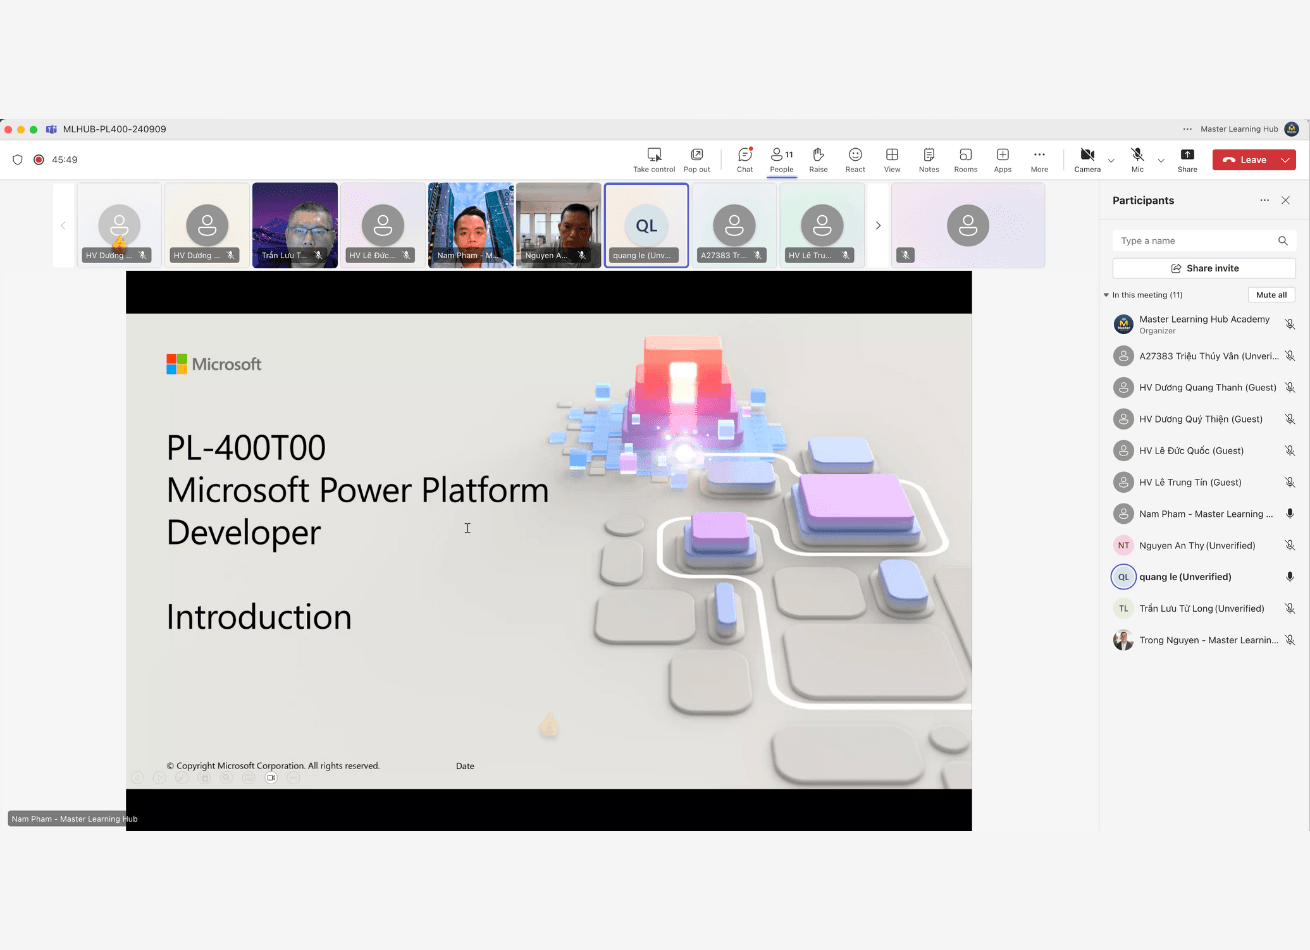Viewport: 1310px width, 950px height.
Task: Select participant A27383 Triệu Thúy Vân
Action: [x=1204, y=356]
